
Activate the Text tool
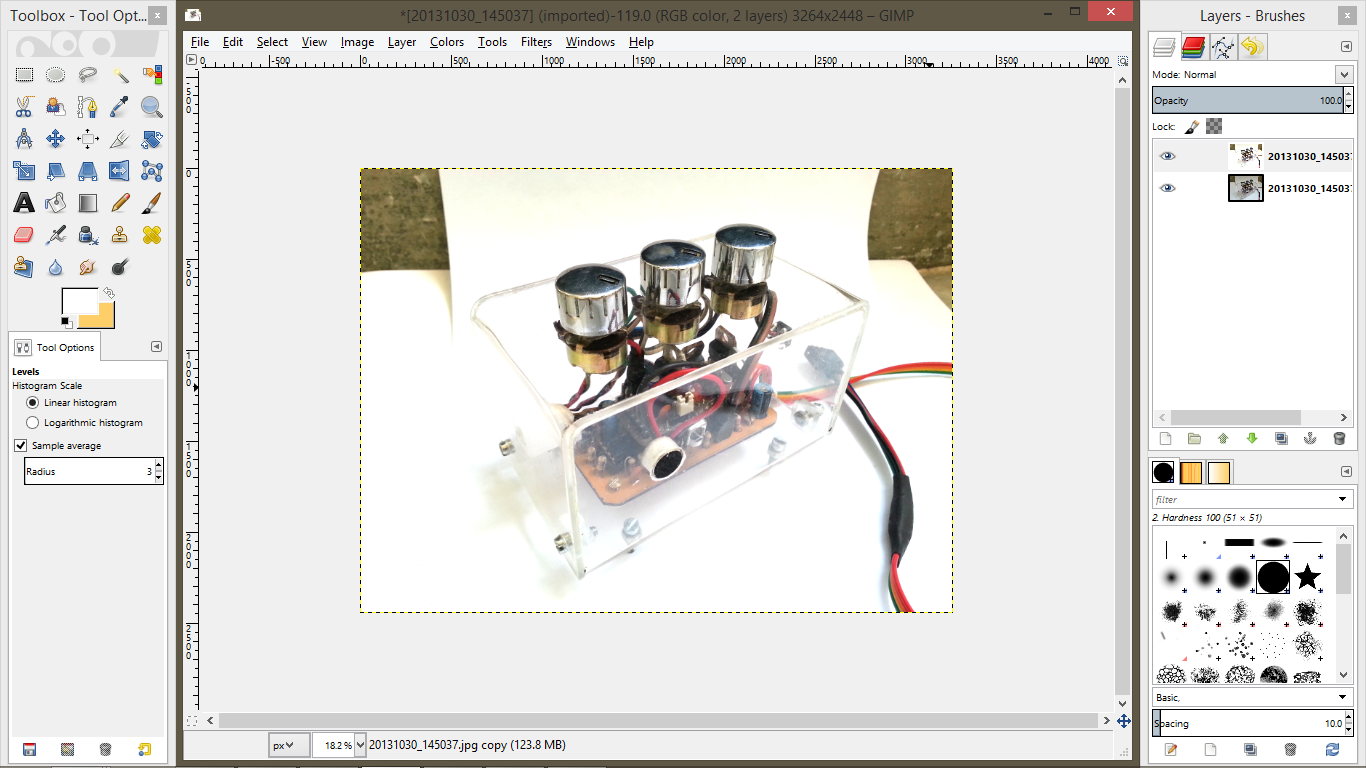click(x=24, y=202)
